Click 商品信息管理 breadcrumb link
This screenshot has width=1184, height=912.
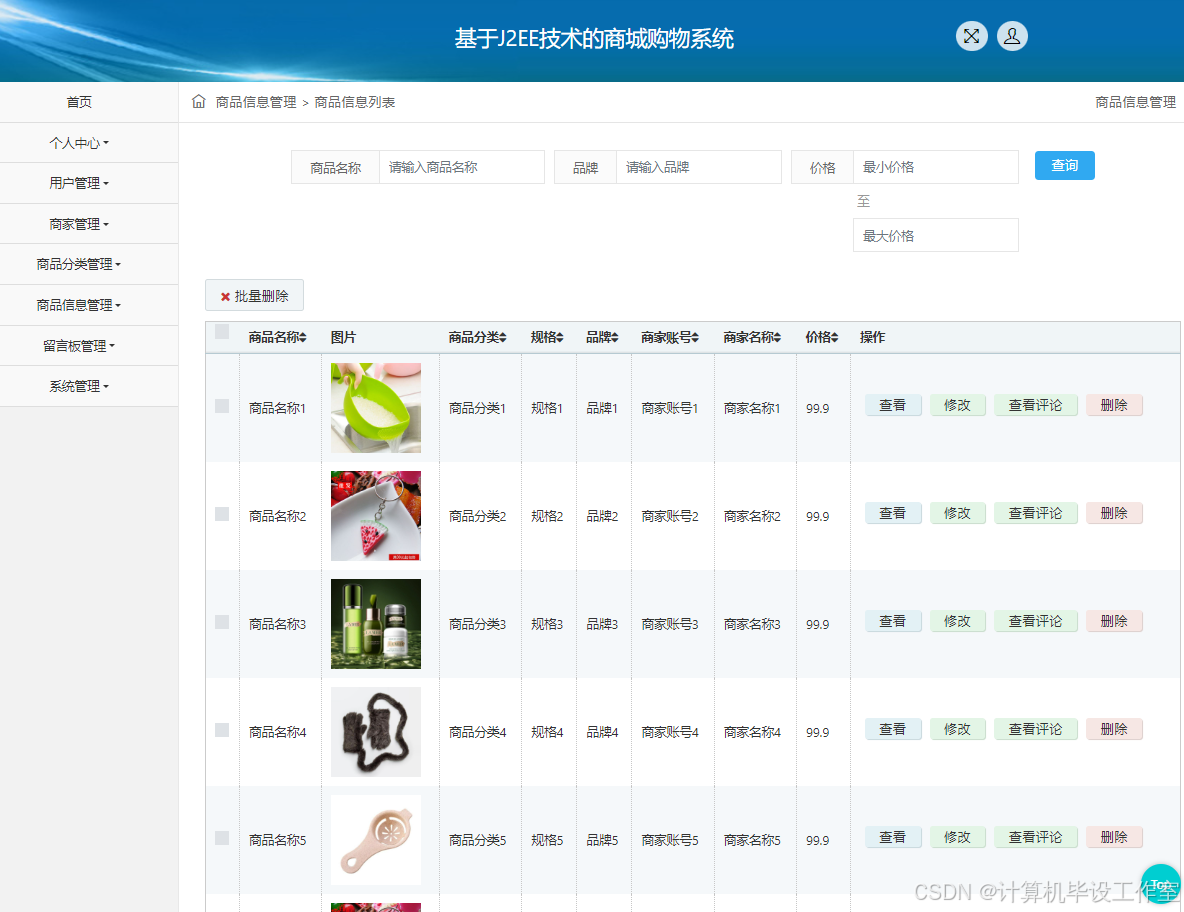tap(256, 102)
